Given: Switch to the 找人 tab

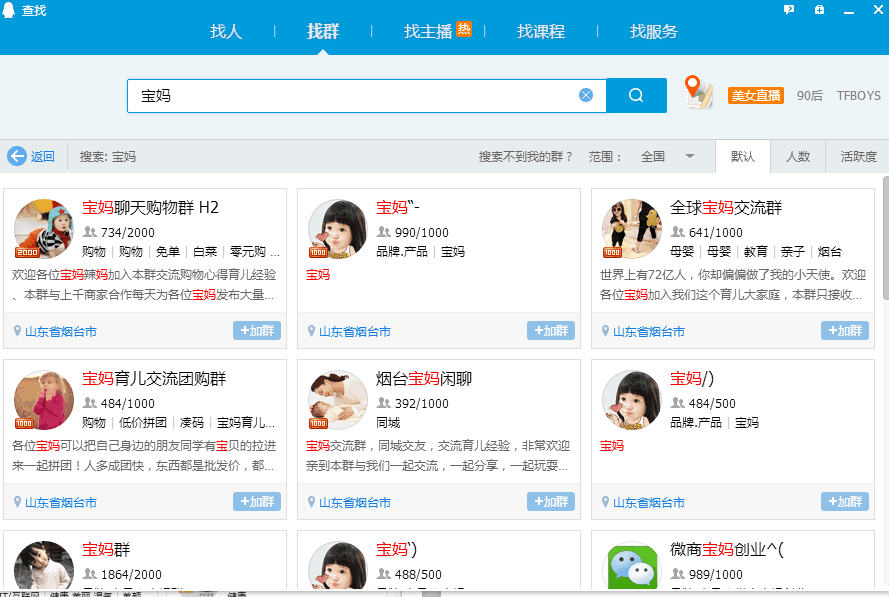Looking at the screenshot, I should [x=226, y=31].
